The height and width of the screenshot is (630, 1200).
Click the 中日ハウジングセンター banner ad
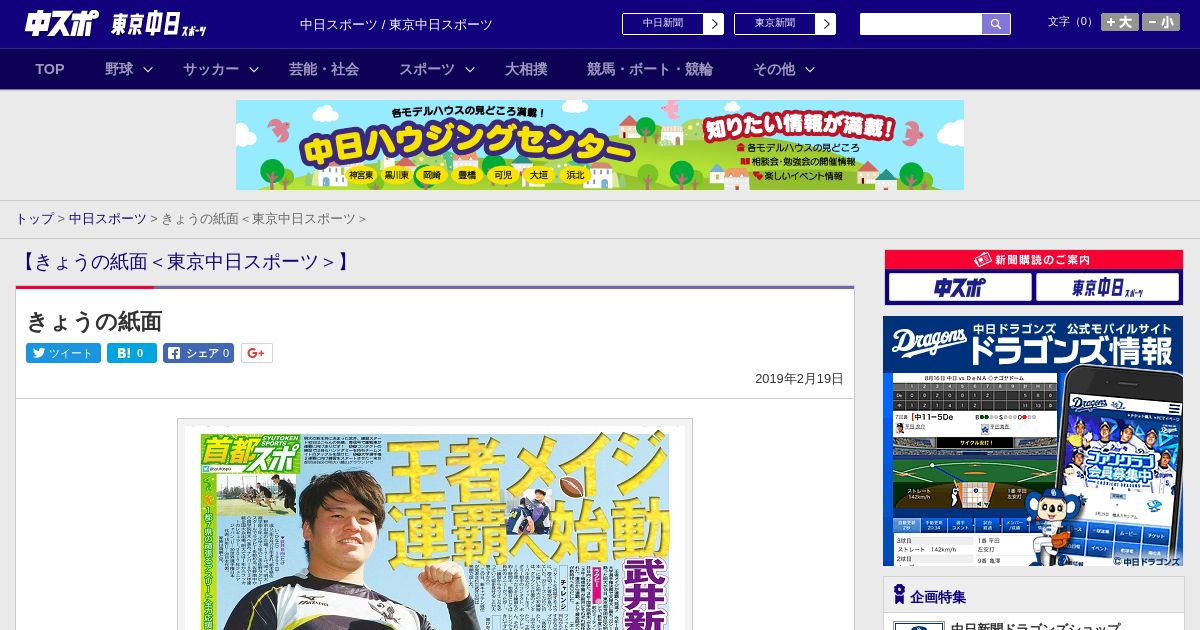(x=600, y=145)
